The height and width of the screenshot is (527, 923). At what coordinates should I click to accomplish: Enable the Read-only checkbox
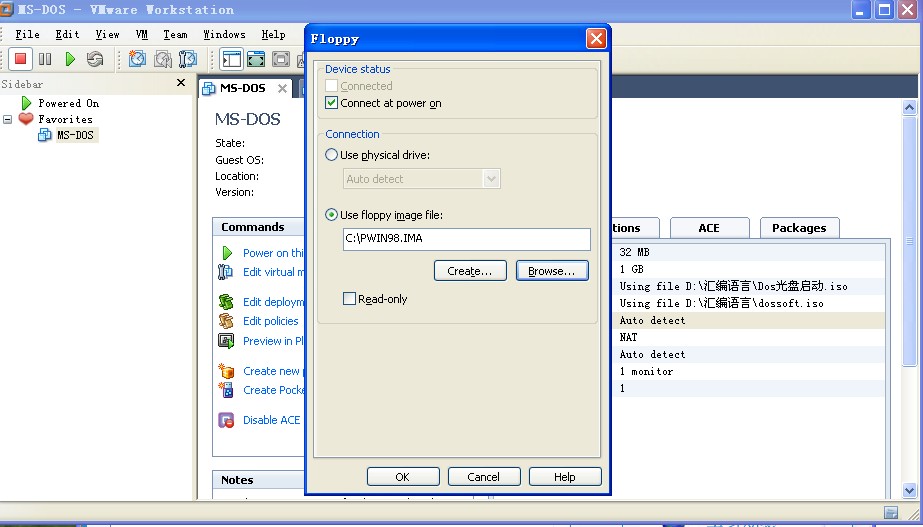(349, 299)
